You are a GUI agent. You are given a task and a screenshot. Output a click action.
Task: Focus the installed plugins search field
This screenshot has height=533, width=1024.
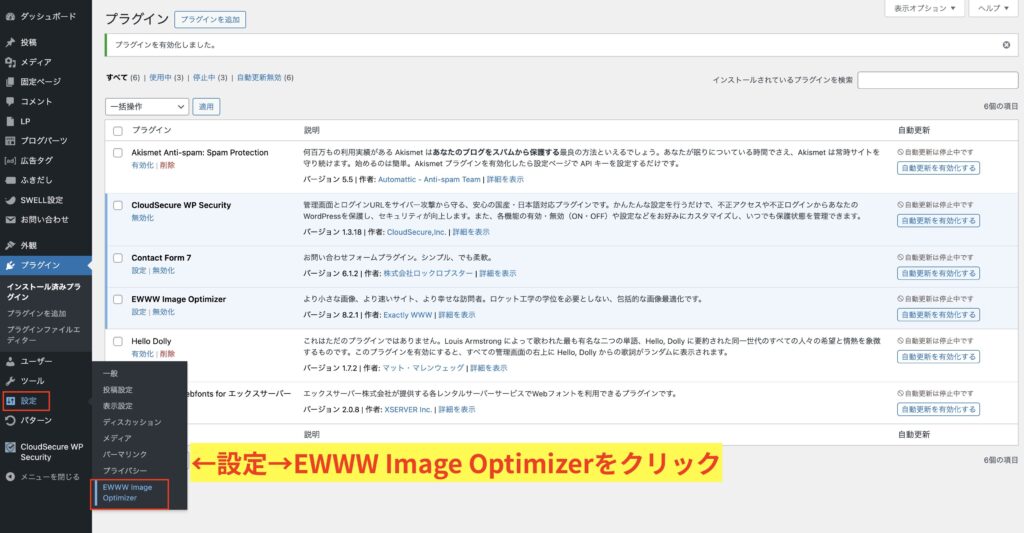(x=937, y=80)
